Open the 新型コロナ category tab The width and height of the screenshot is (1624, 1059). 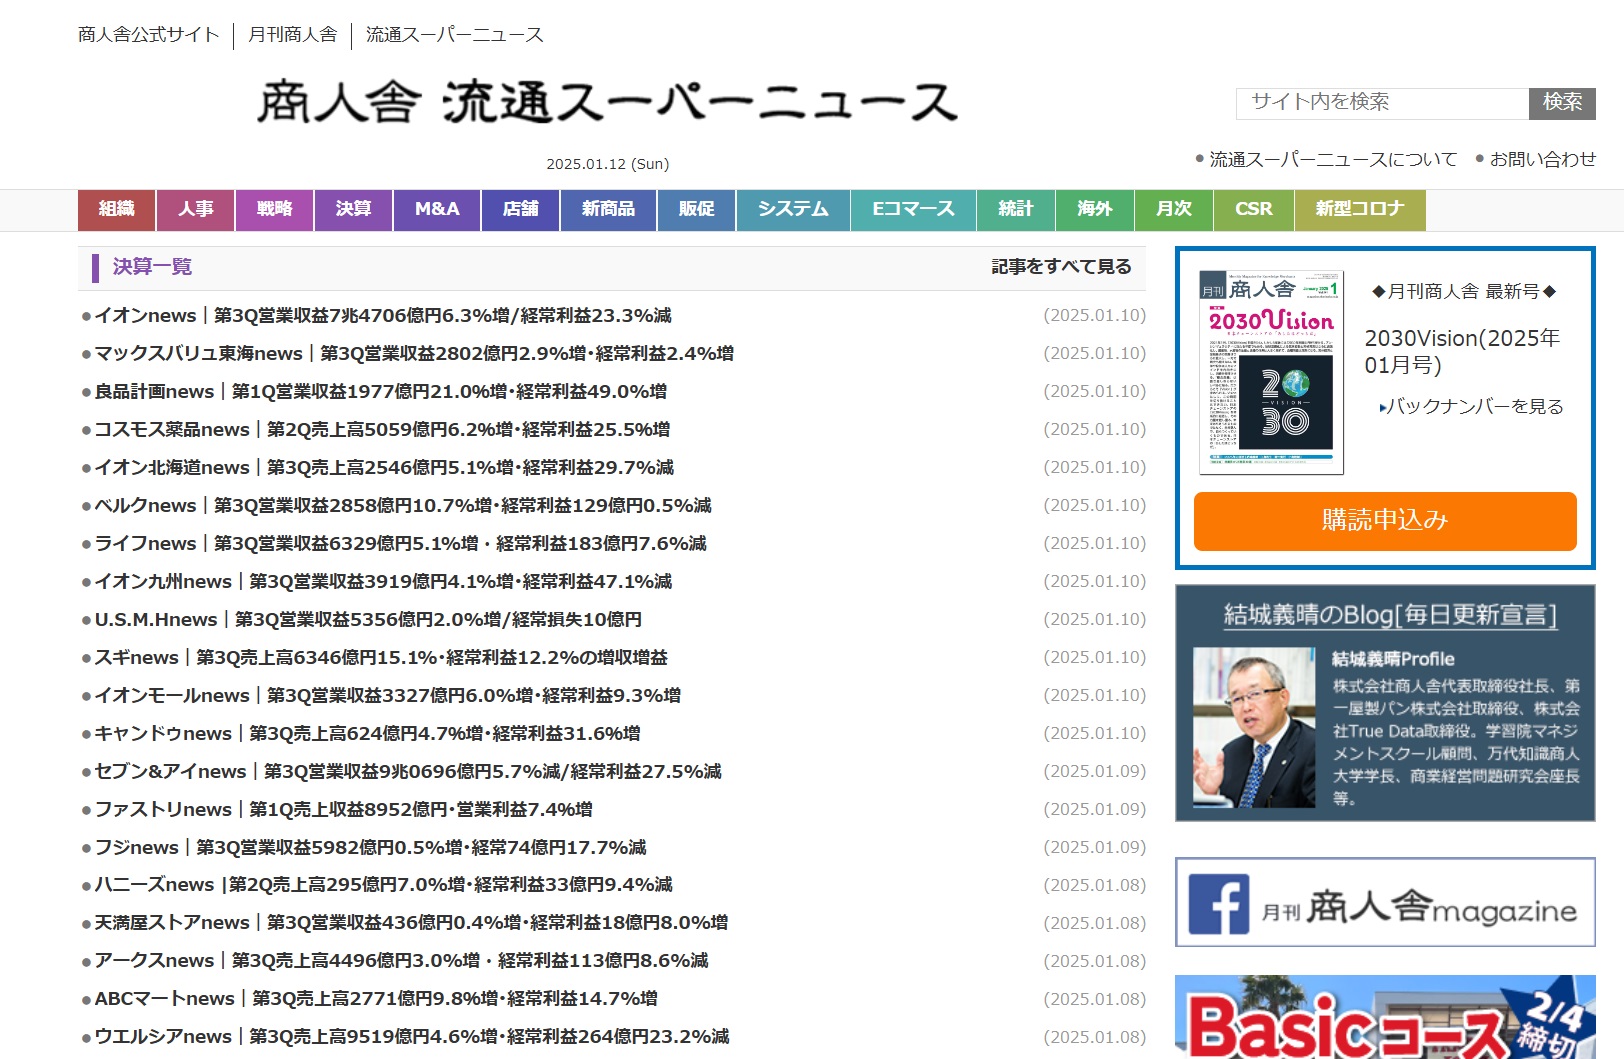1360,210
